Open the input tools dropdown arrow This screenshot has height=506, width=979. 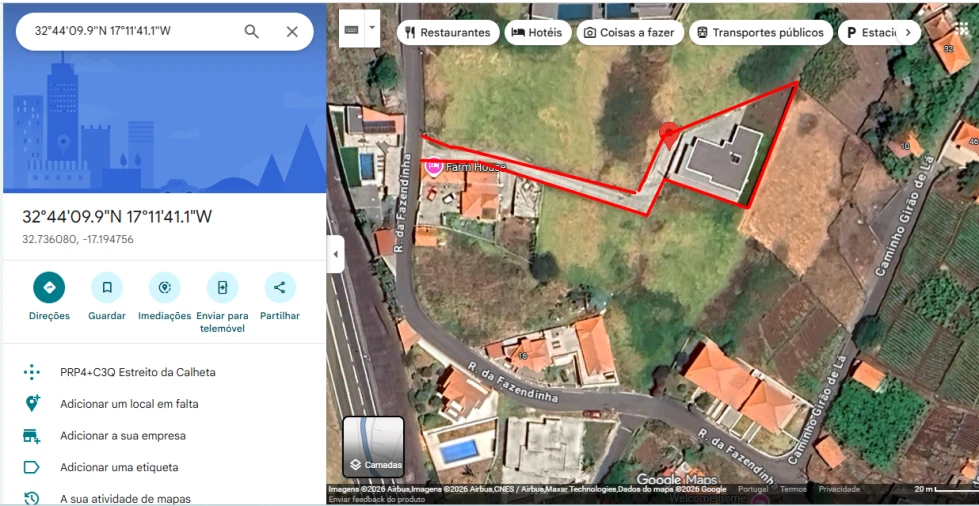(372, 28)
